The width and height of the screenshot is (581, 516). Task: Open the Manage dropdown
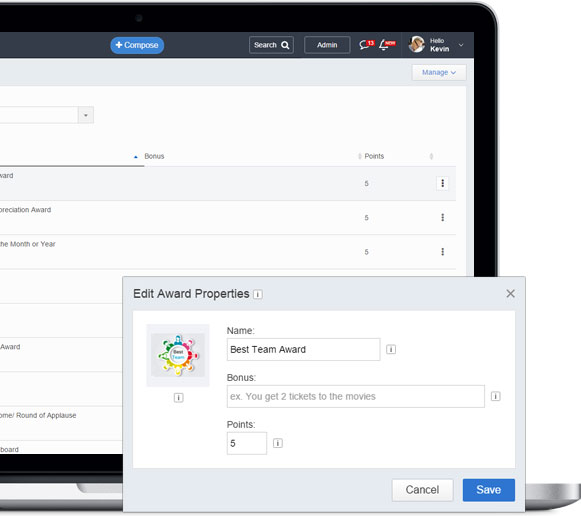[x=439, y=73]
